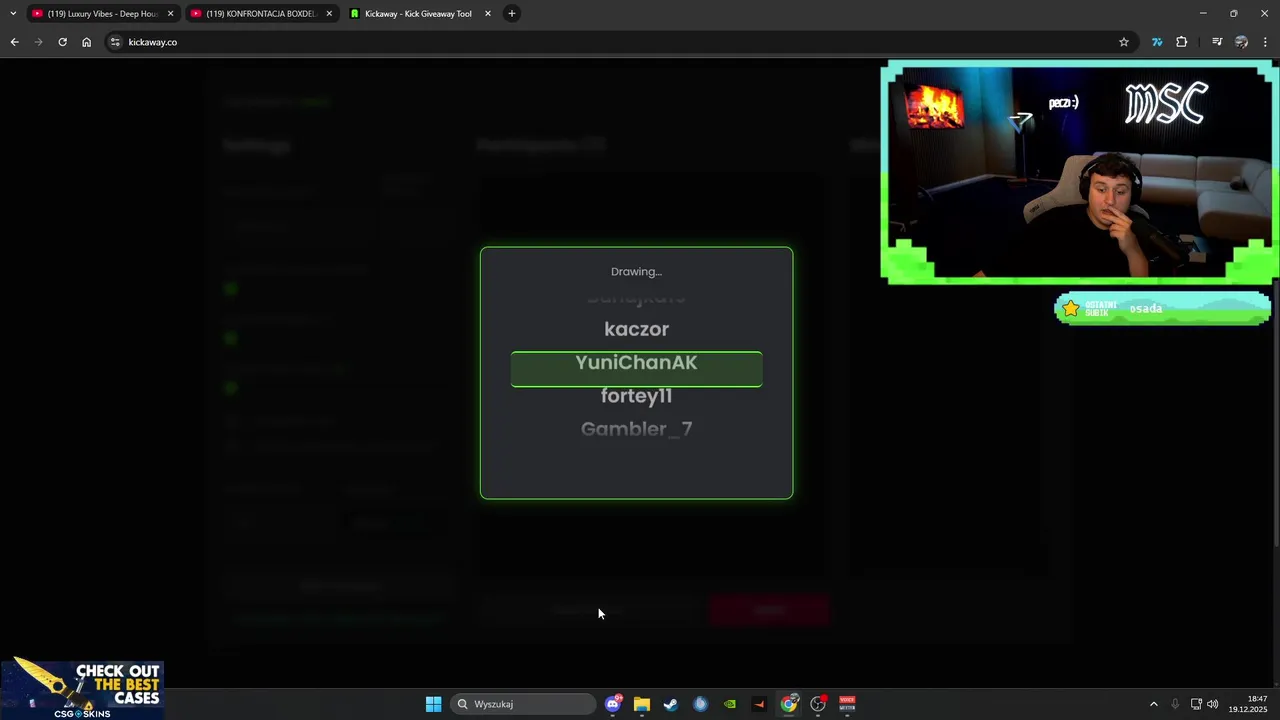Go back to the previous page

tap(14, 42)
